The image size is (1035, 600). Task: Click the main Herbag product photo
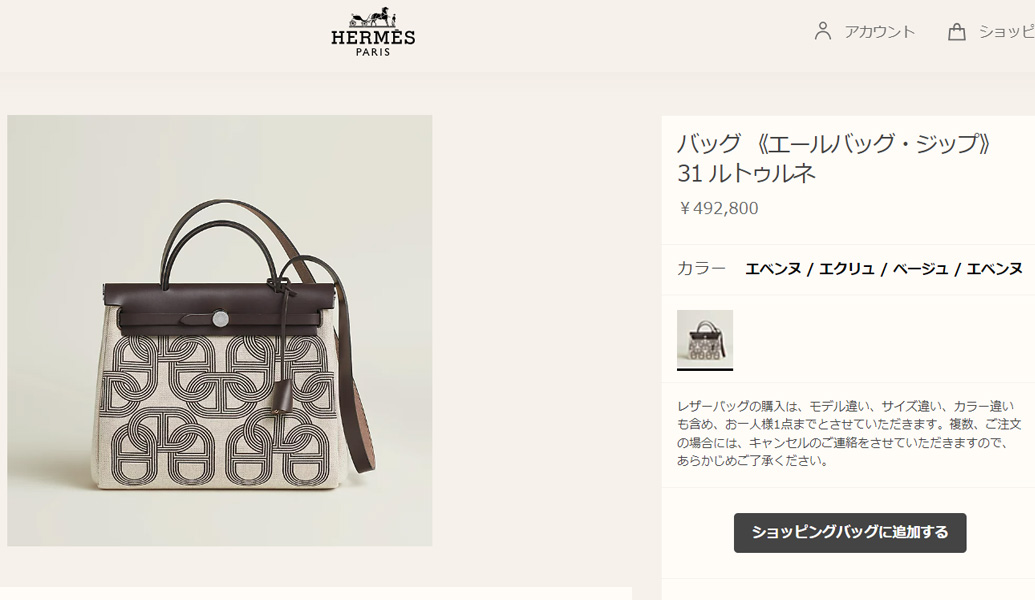pyautogui.click(x=220, y=331)
